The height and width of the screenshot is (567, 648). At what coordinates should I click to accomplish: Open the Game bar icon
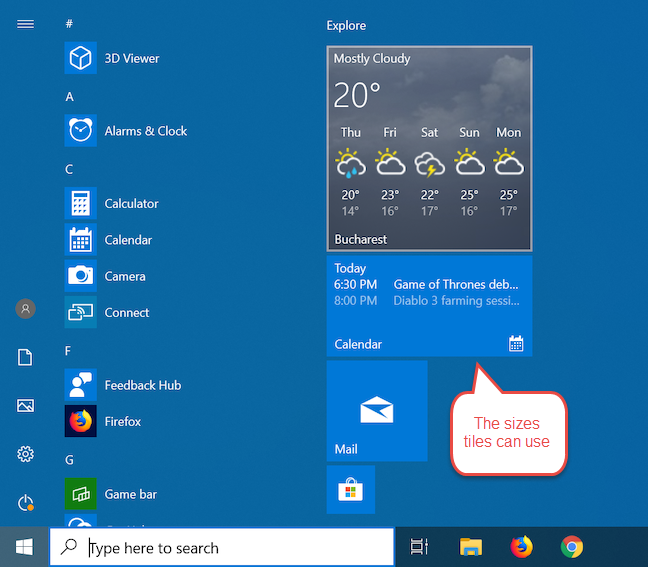(81, 494)
